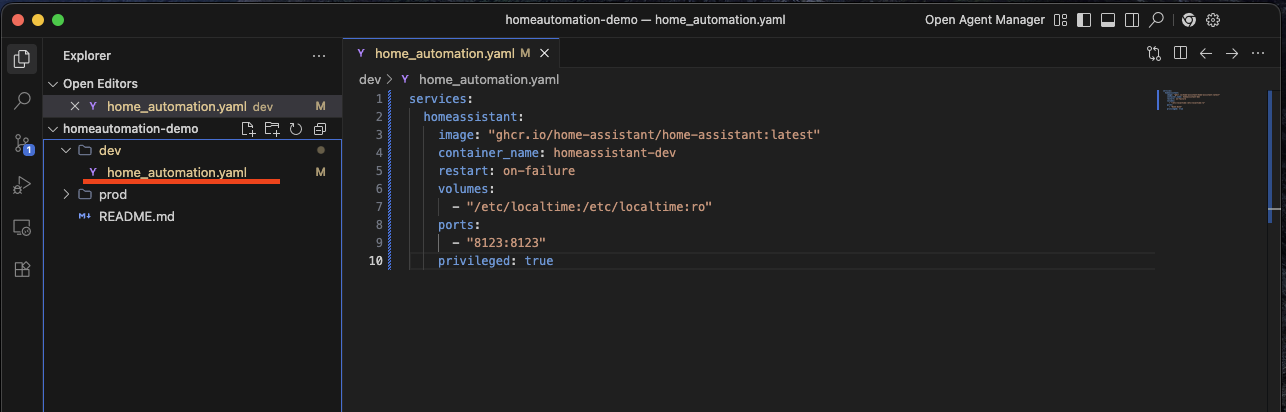Open Explorer panel more actions menu

point(319,56)
